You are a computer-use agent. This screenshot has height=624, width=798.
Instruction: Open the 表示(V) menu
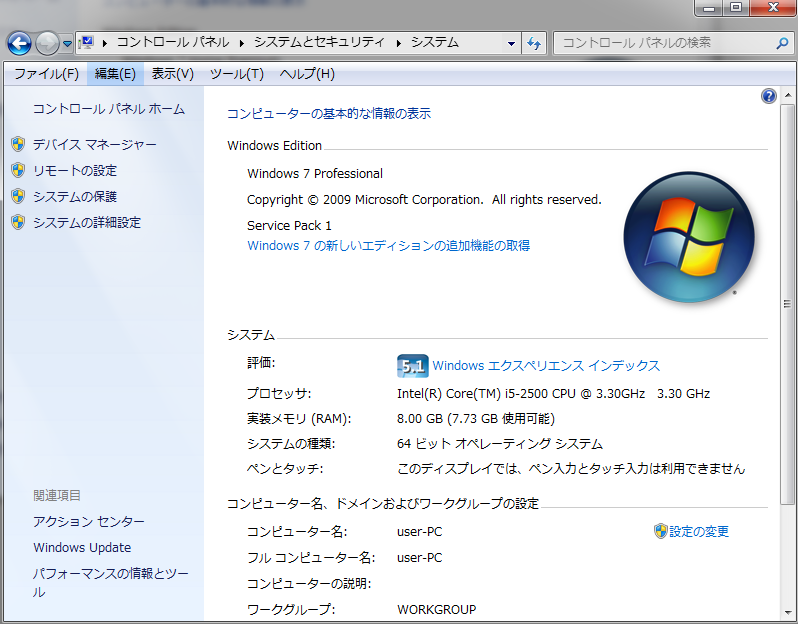tap(173, 74)
